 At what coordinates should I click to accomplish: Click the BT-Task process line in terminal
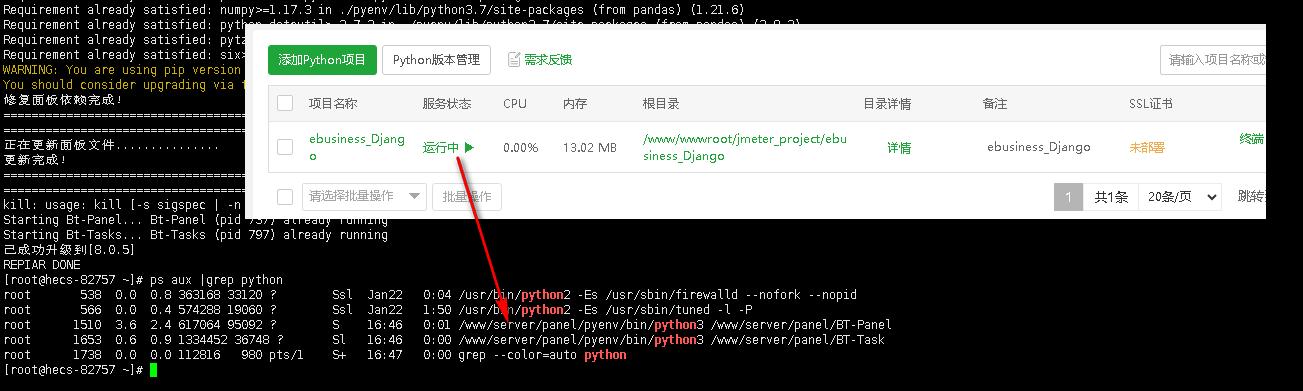click(x=444, y=340)
